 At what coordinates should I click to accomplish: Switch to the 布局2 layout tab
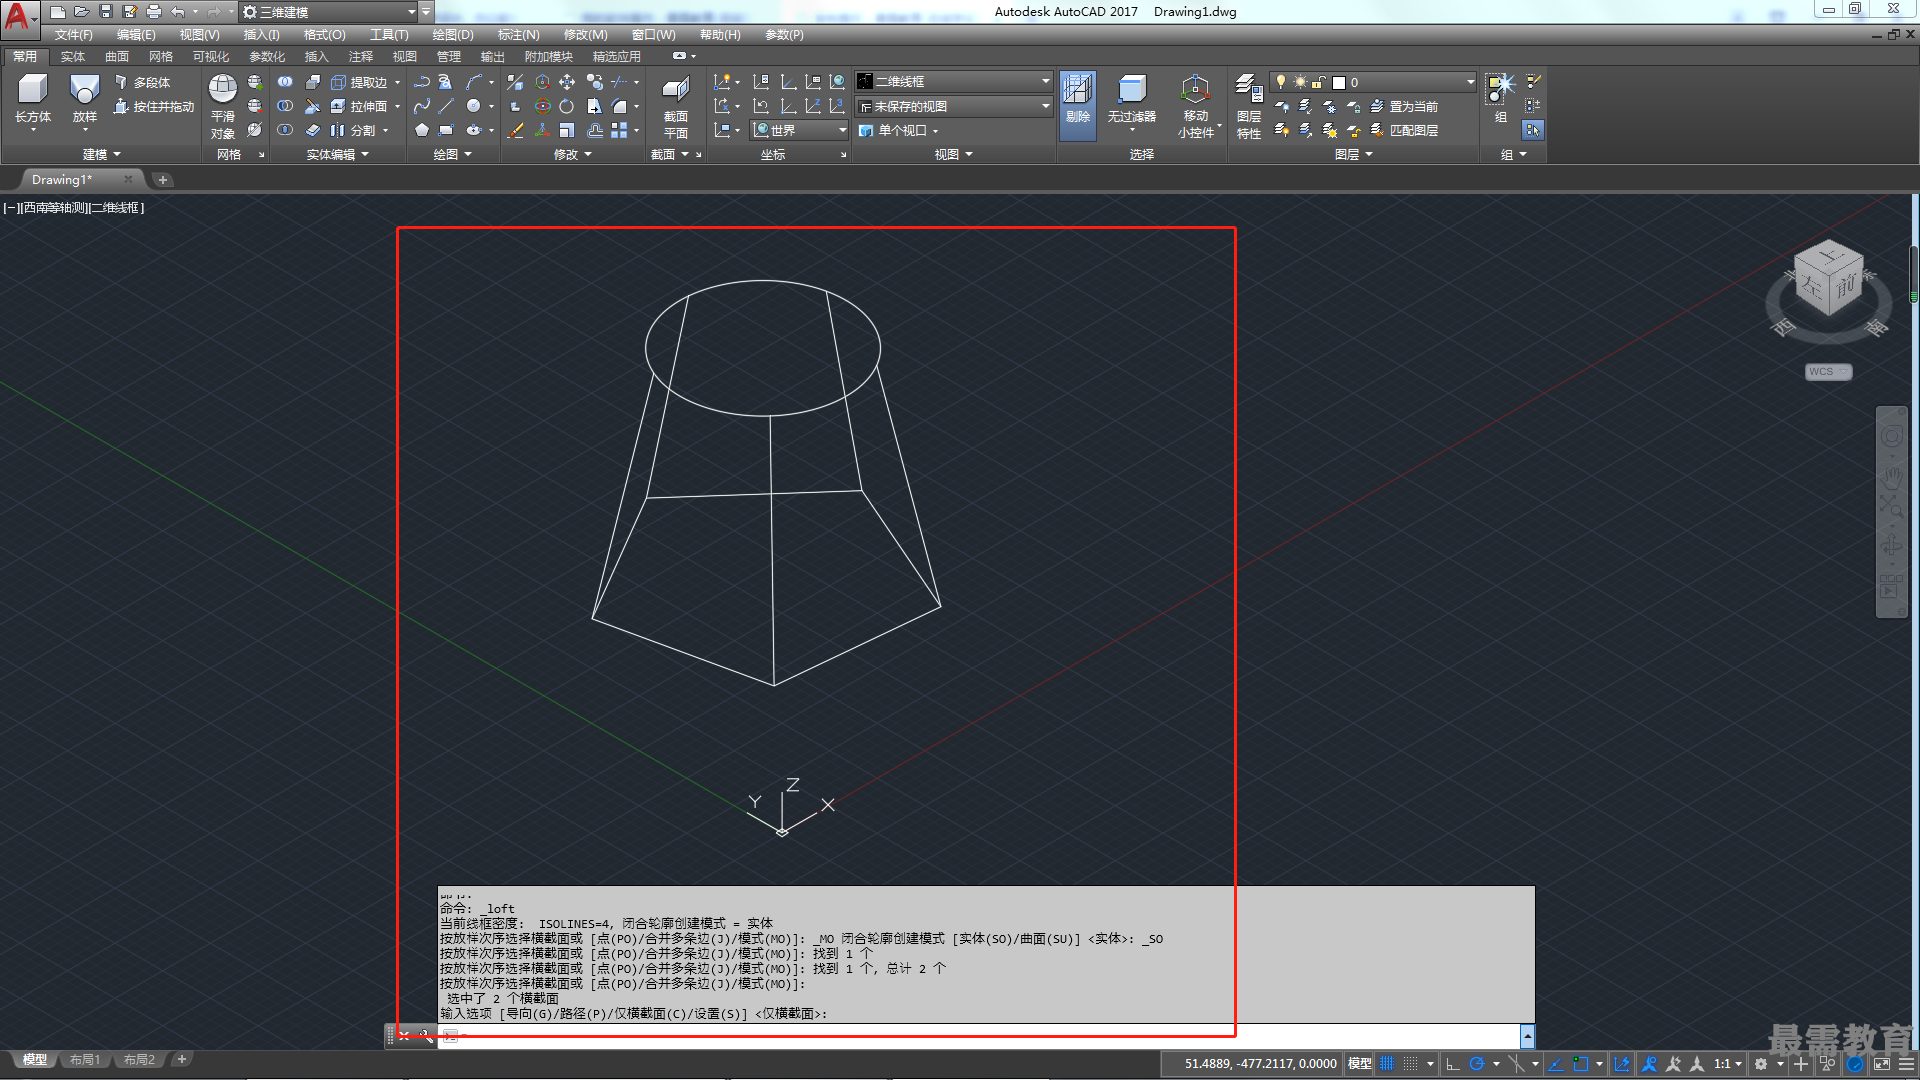pyautogui.click(x=139, y=1060)
